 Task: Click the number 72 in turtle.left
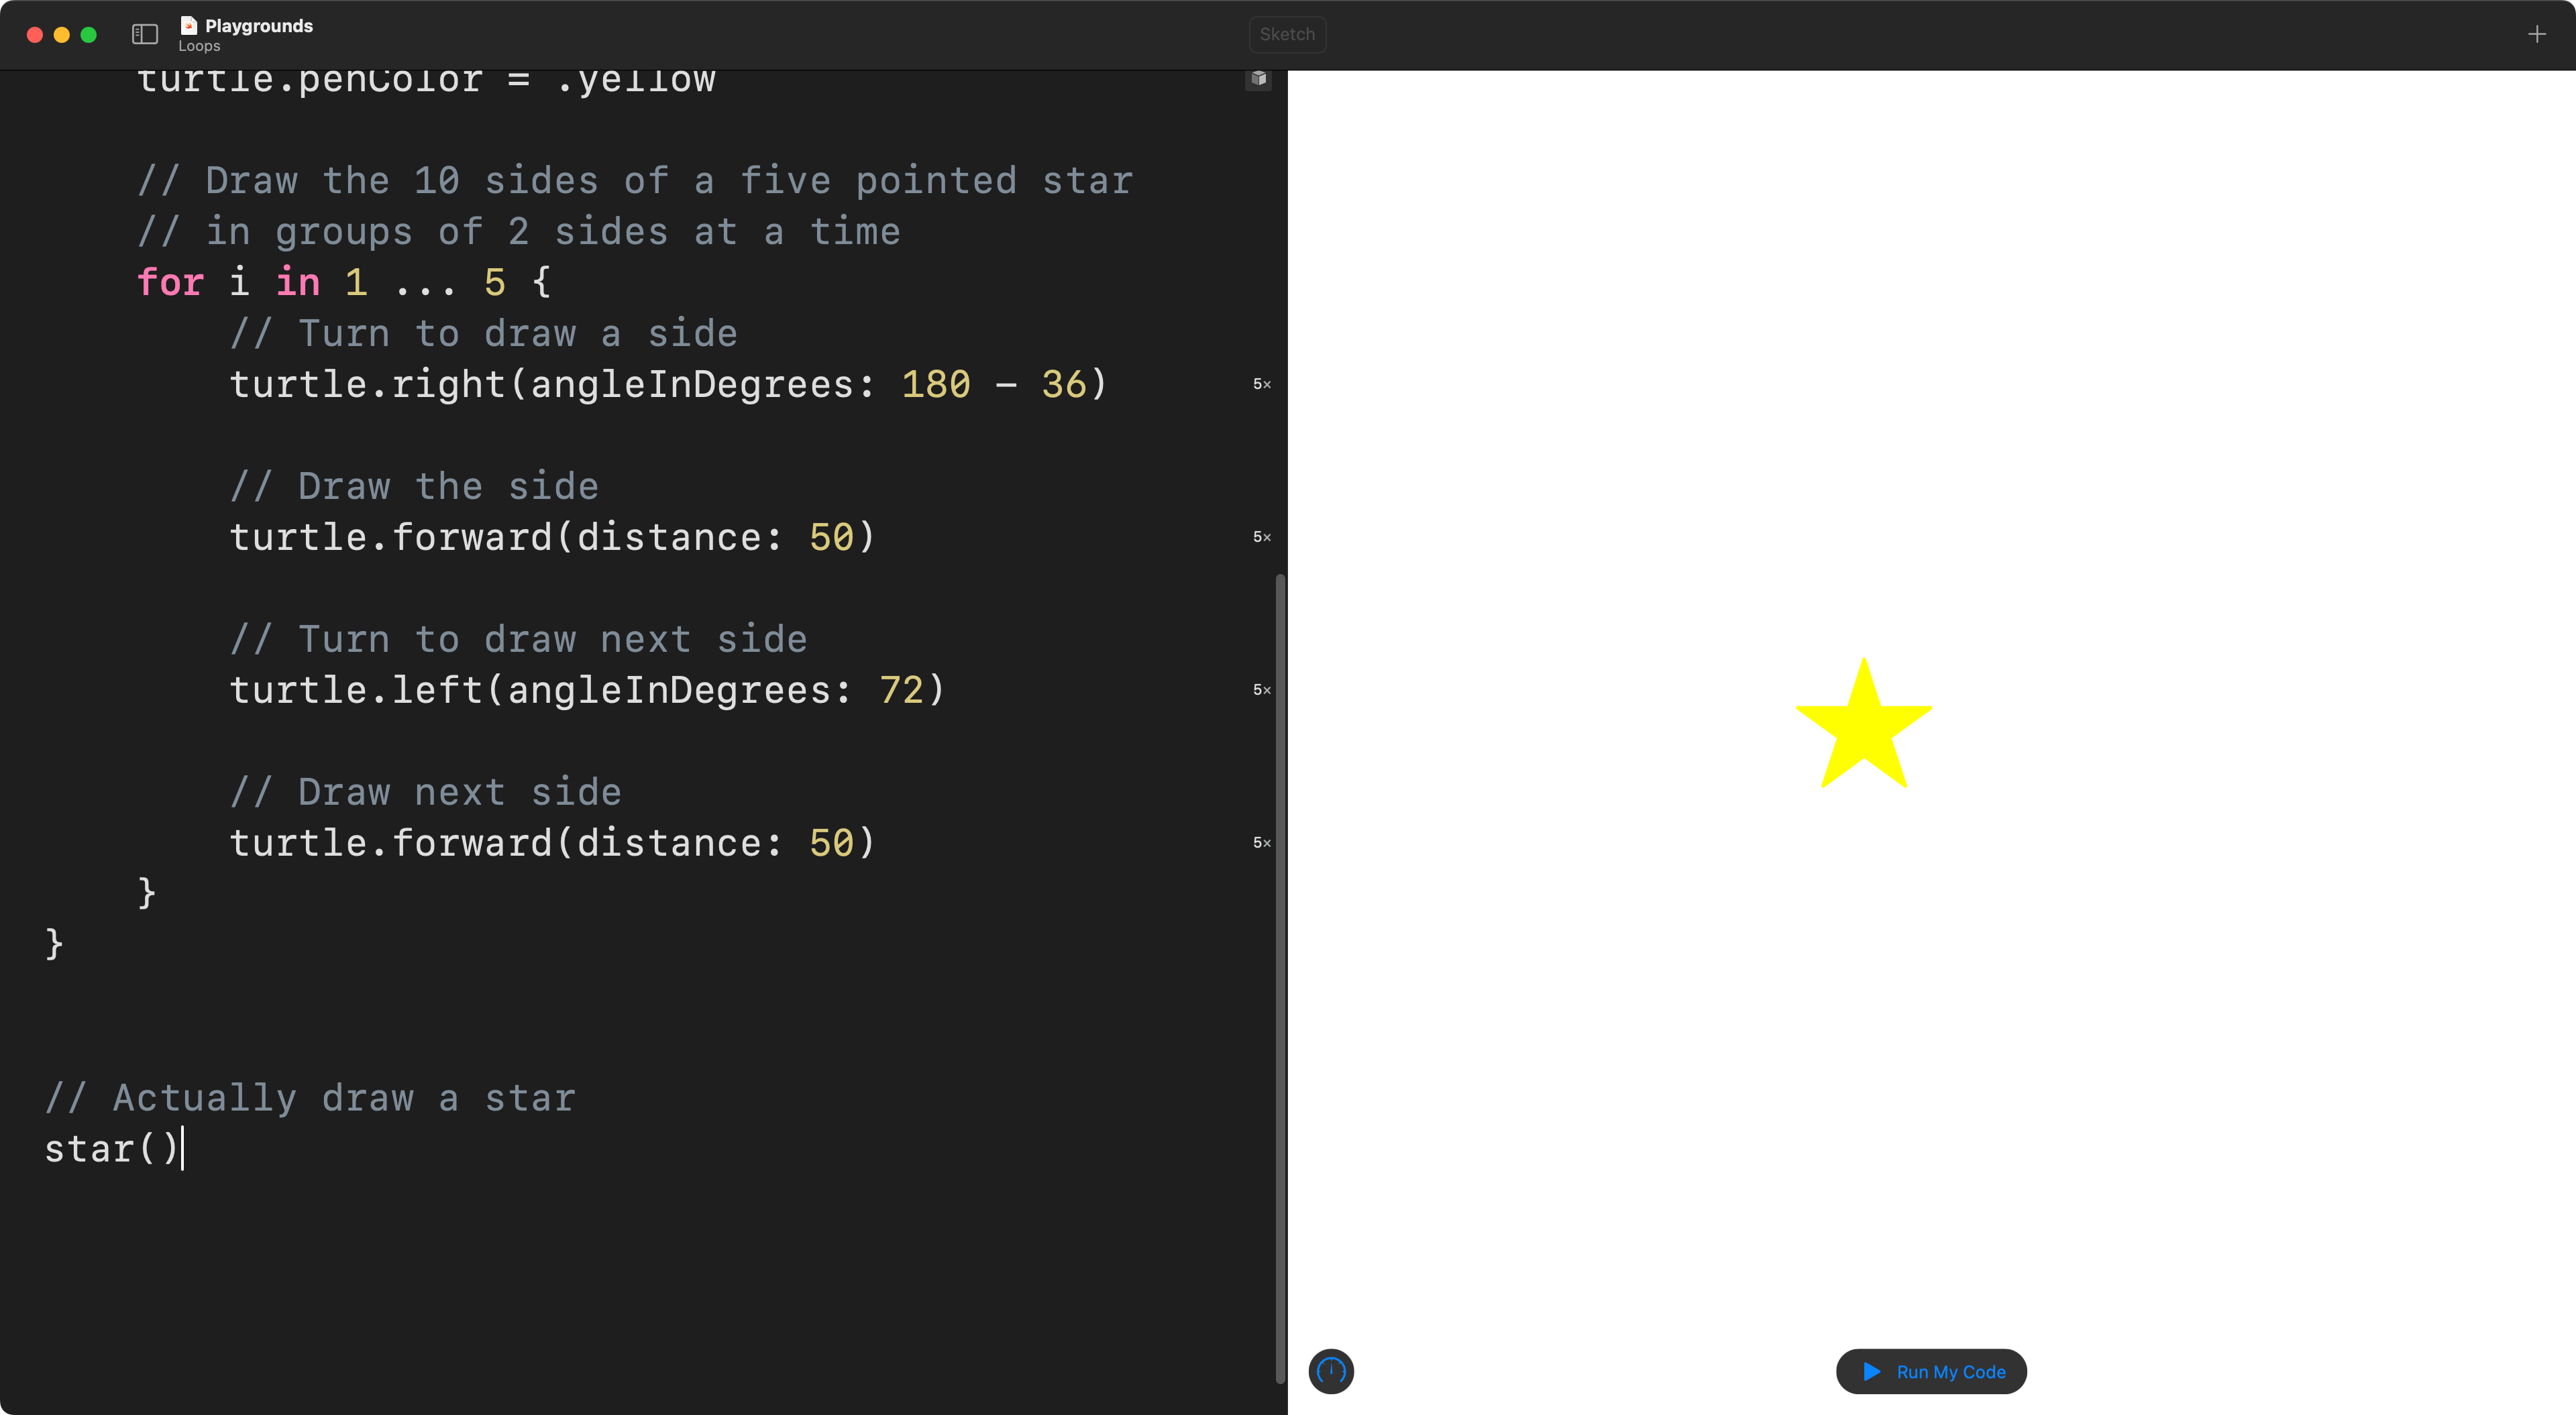pyautogui.click(x=901, y=690)
